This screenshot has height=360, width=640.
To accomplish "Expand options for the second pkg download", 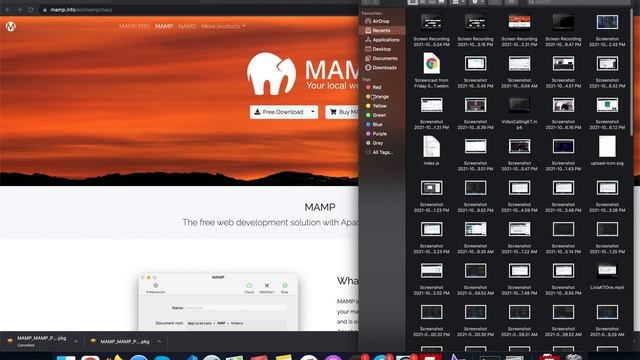I will click(159, 341).
